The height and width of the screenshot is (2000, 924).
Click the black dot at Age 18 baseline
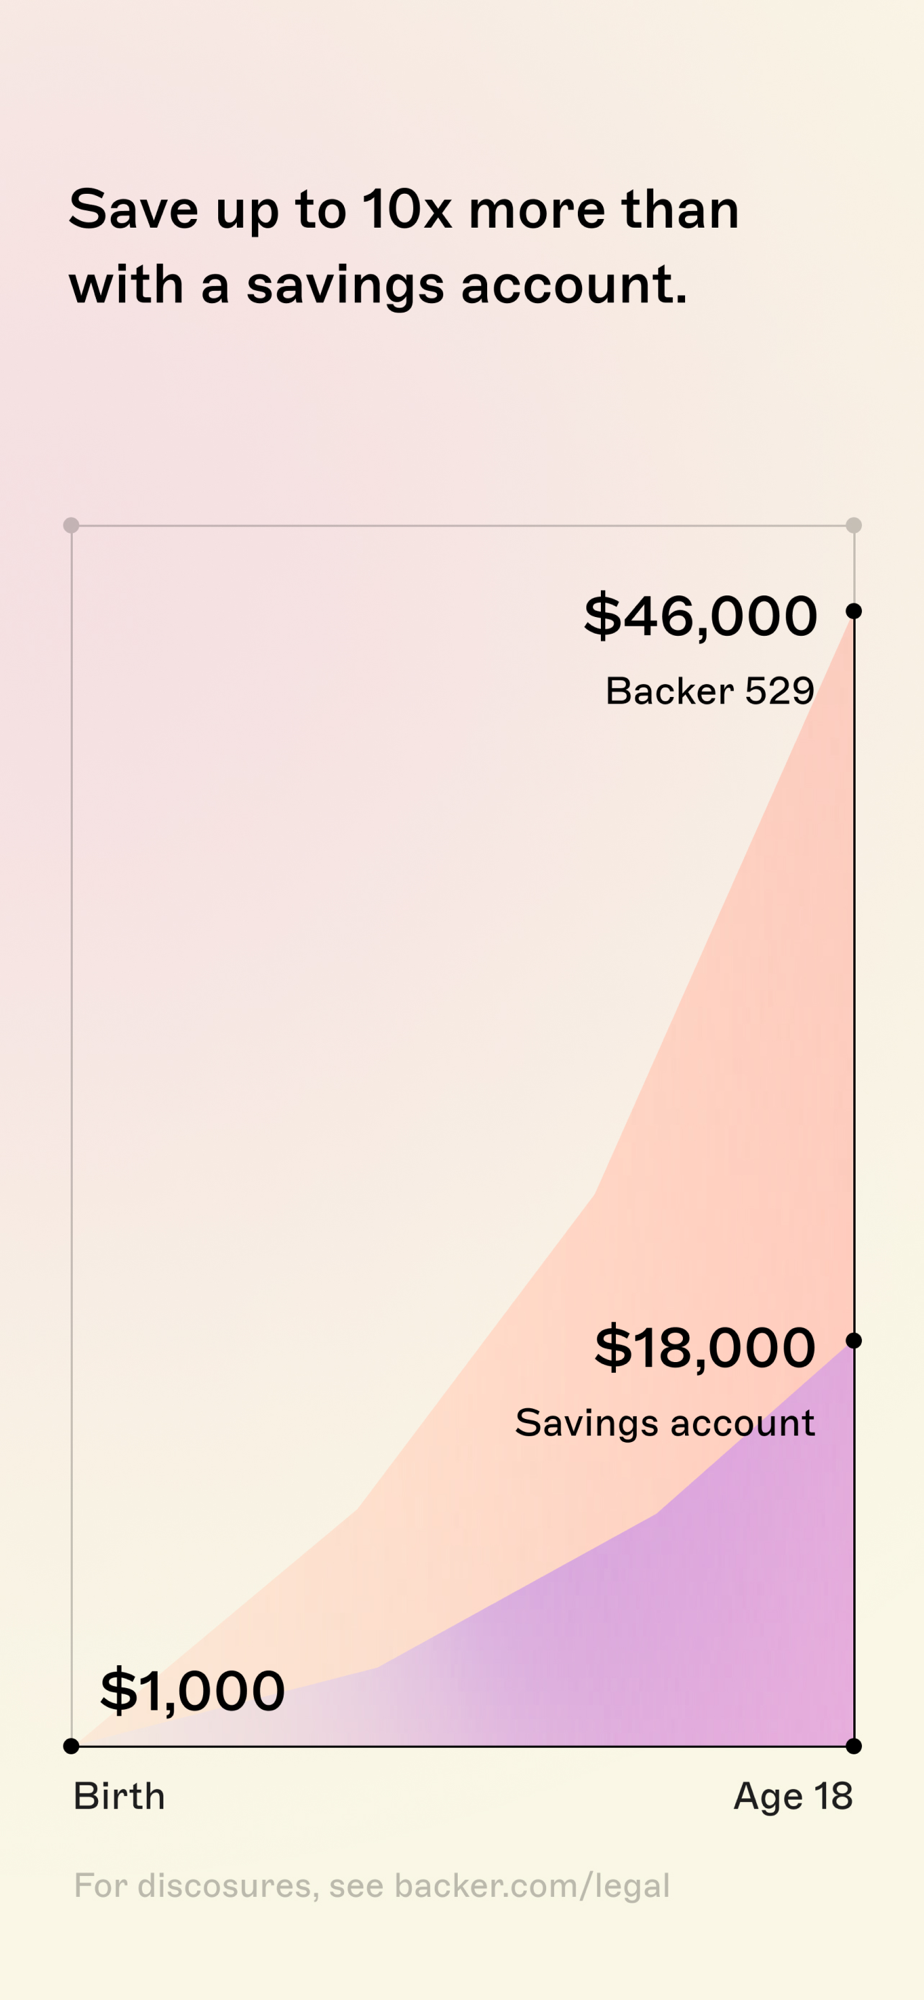click(x=853, y=1746)
